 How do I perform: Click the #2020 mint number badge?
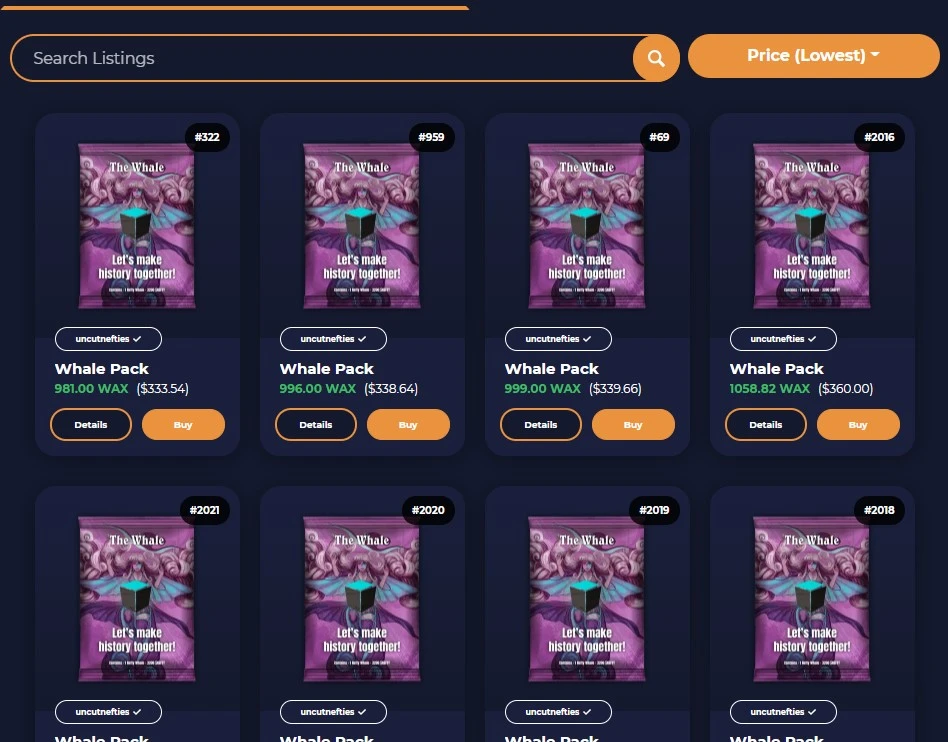[428, 510]
